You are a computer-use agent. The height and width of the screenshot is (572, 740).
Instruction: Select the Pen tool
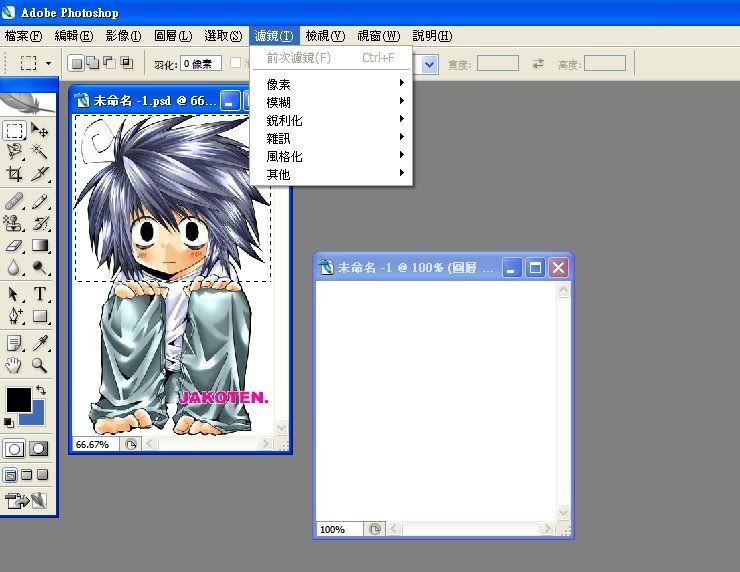[14, 316]
